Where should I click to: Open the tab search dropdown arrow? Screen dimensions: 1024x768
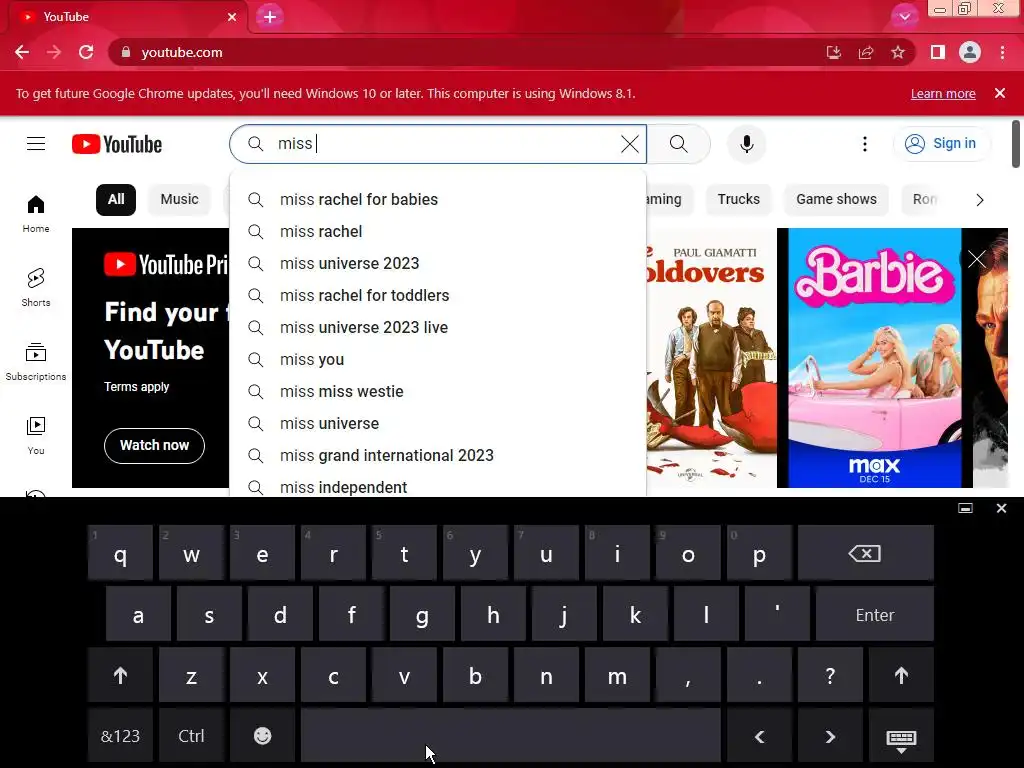point(904,17)
